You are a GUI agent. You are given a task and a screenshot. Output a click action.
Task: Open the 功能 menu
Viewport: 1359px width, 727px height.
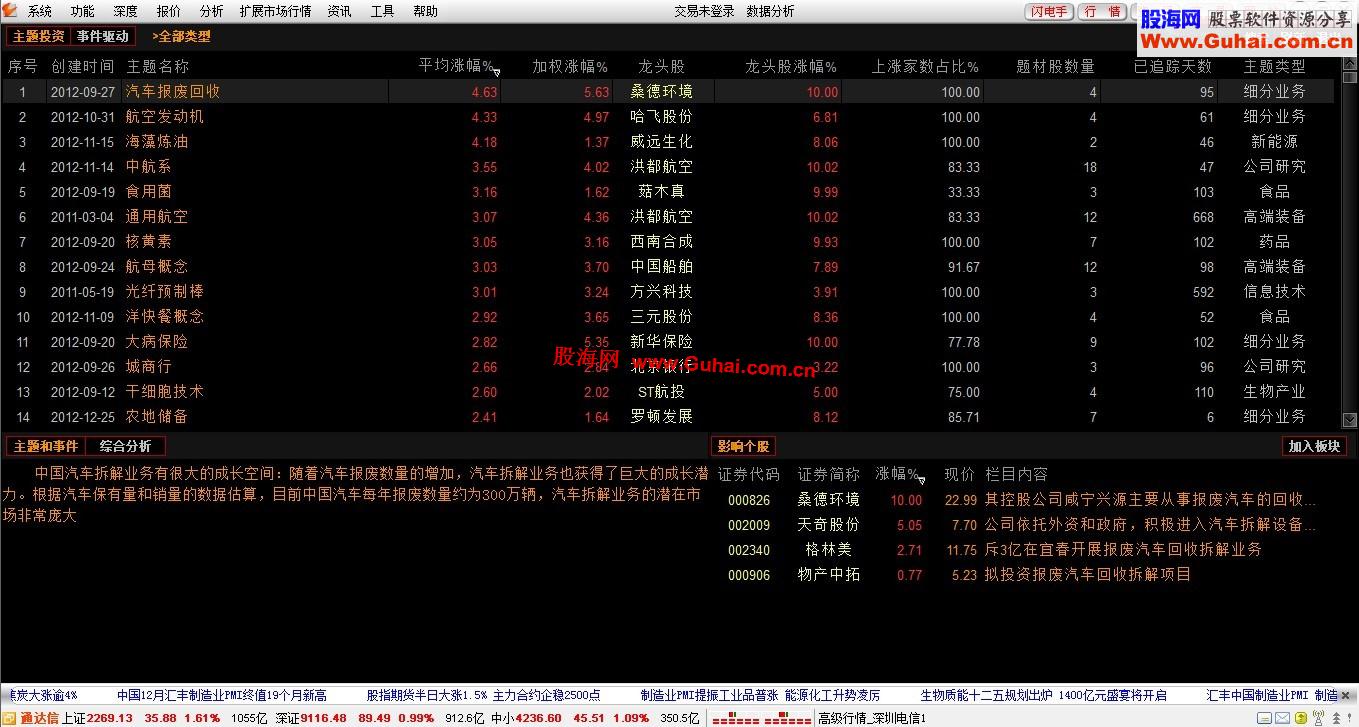pyautogui.click(x=83, y=11)
